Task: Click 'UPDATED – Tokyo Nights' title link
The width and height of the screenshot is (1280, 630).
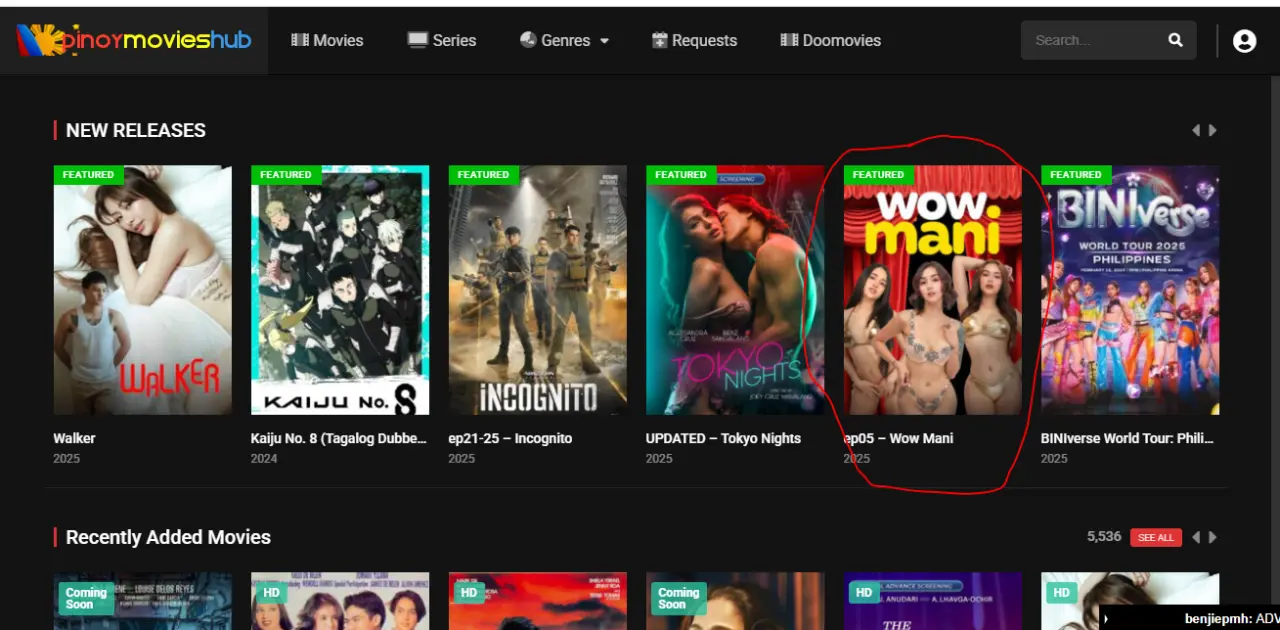Action: tap(724, 438)
